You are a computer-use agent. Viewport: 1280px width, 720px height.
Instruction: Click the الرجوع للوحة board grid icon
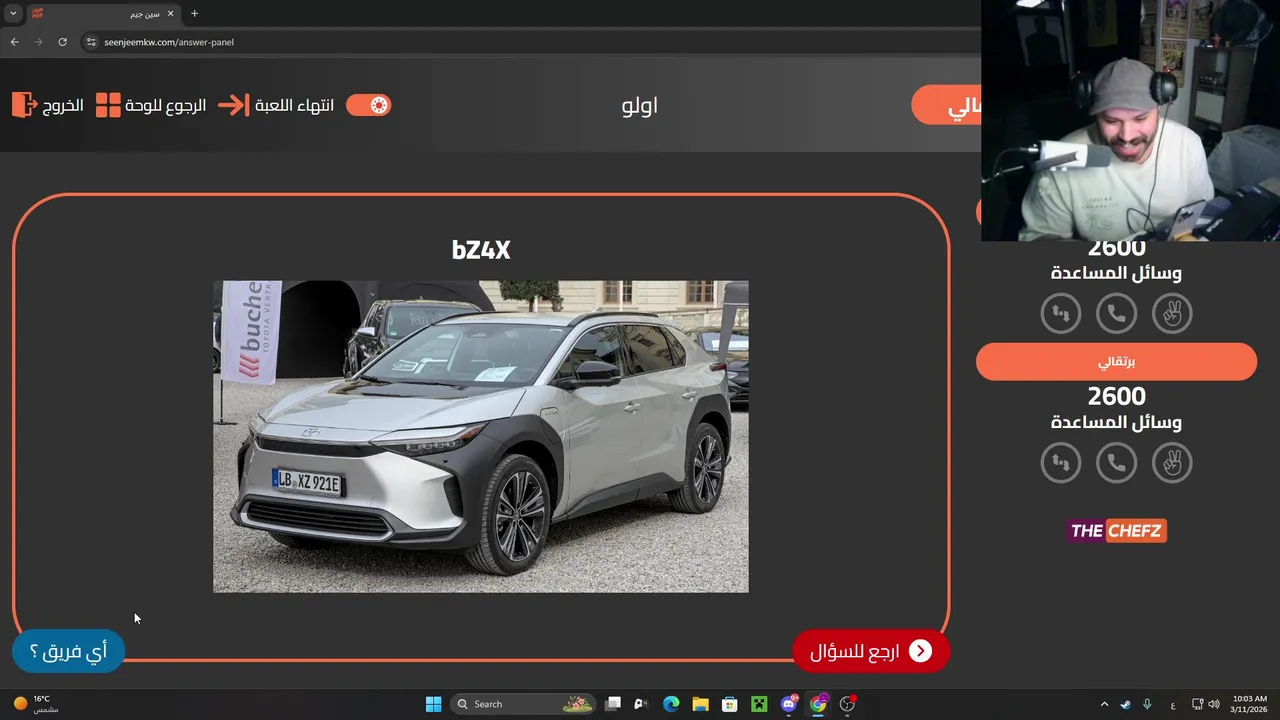click(x=108, y=105)
